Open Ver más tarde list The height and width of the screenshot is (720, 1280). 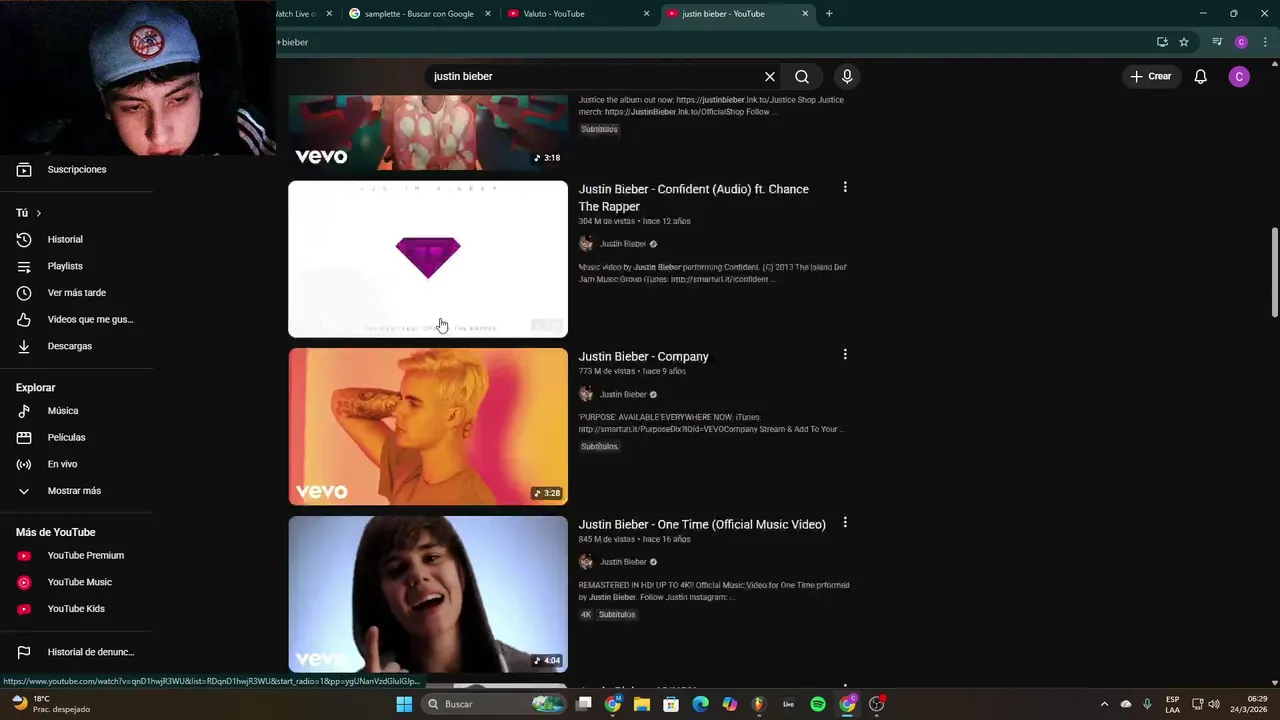coord(76,293)
